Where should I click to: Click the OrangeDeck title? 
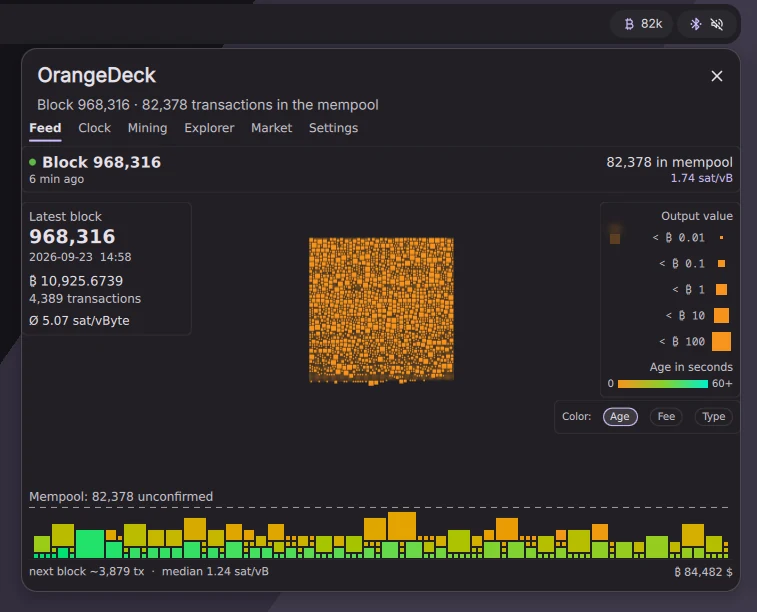97,75
